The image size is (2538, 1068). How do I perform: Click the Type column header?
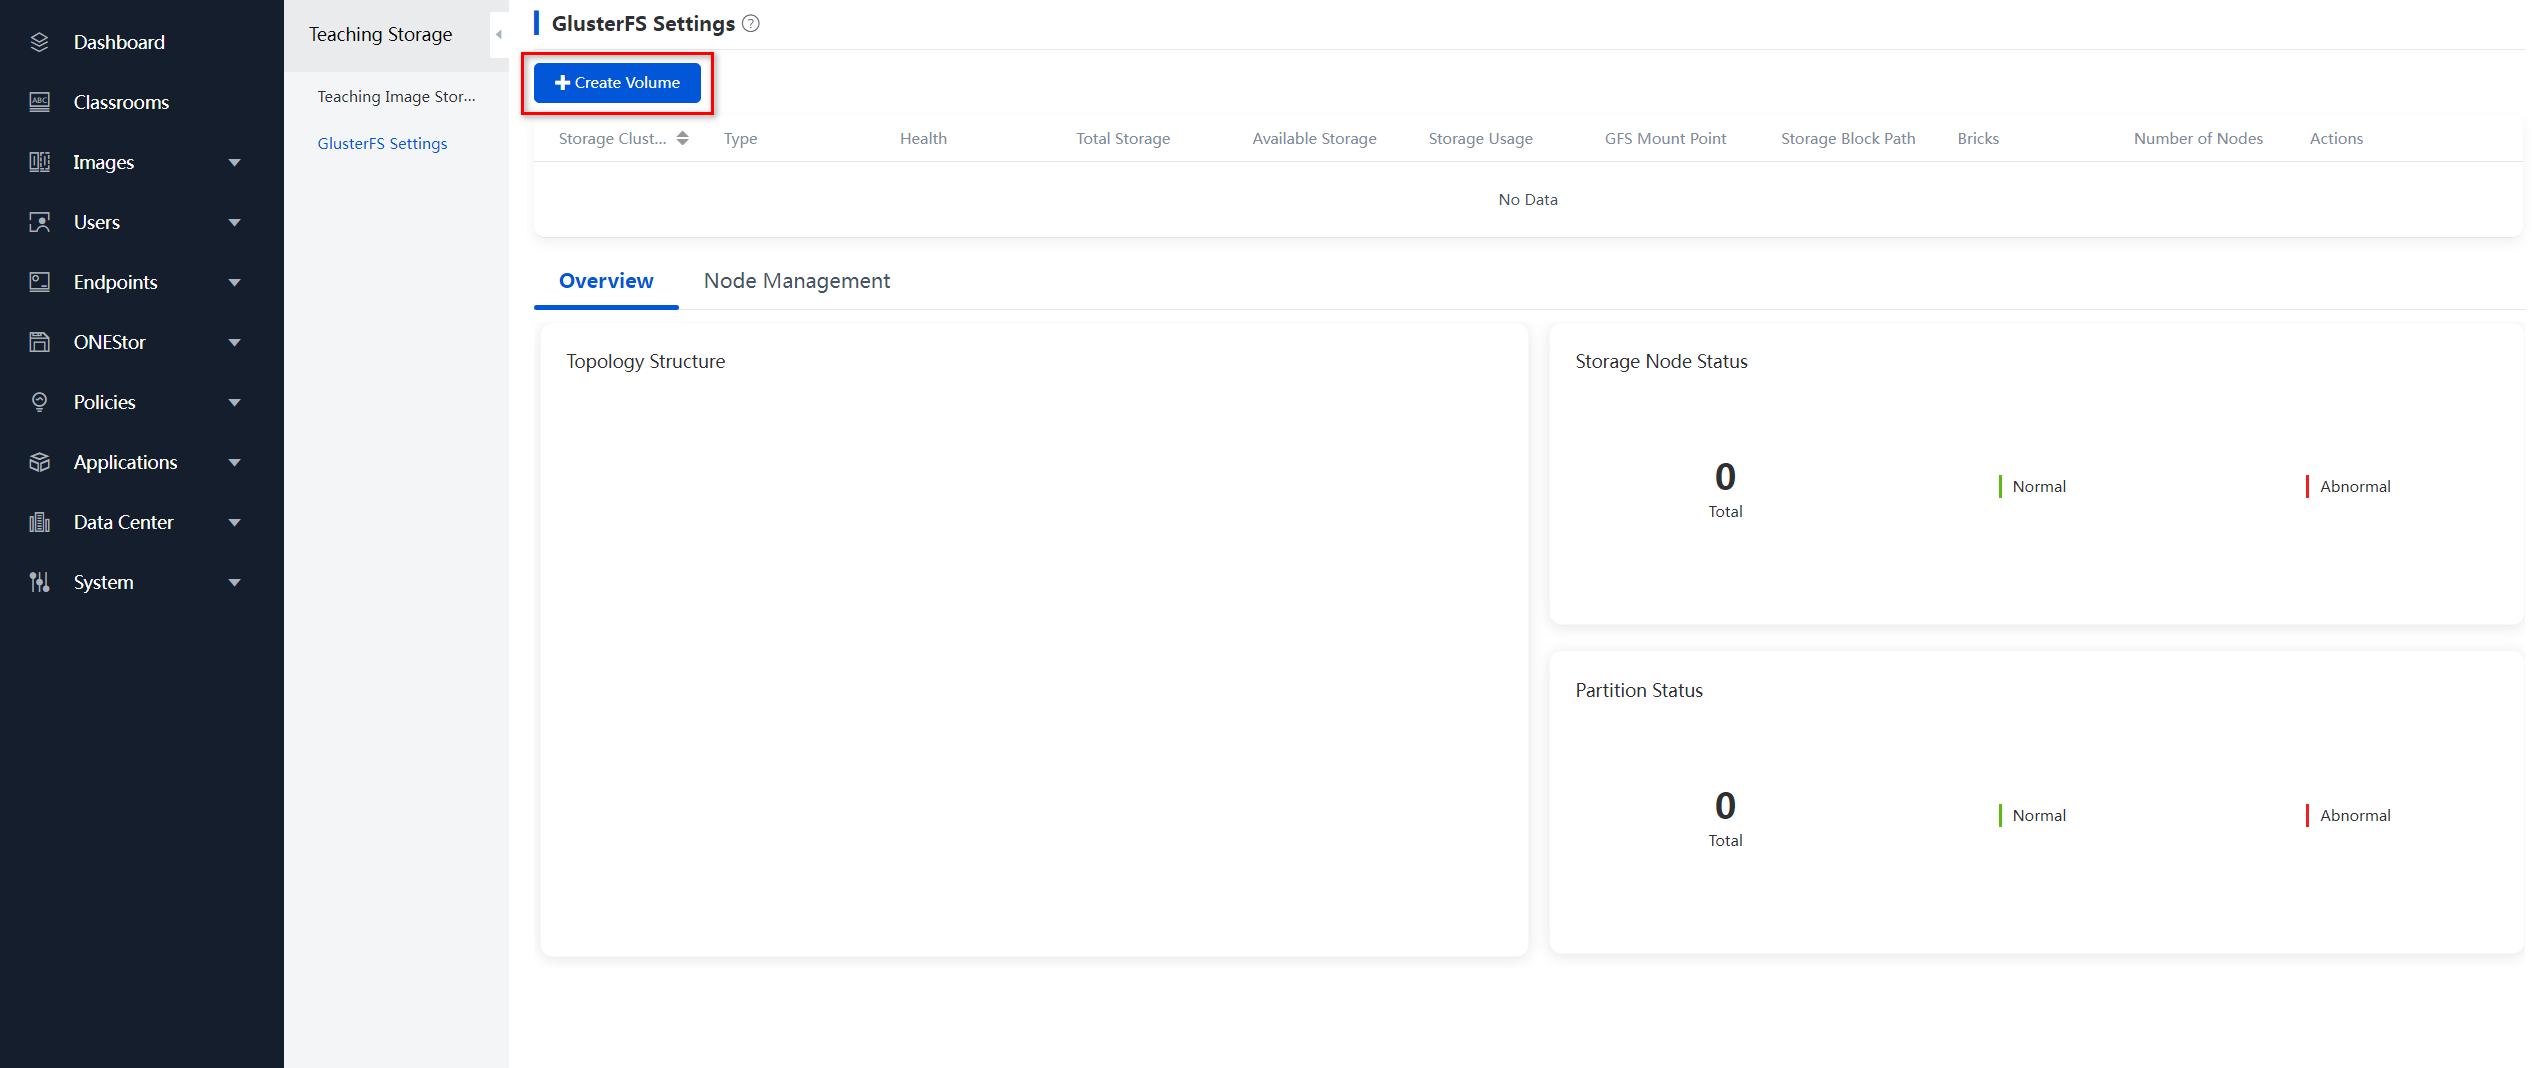click(740, 138)
